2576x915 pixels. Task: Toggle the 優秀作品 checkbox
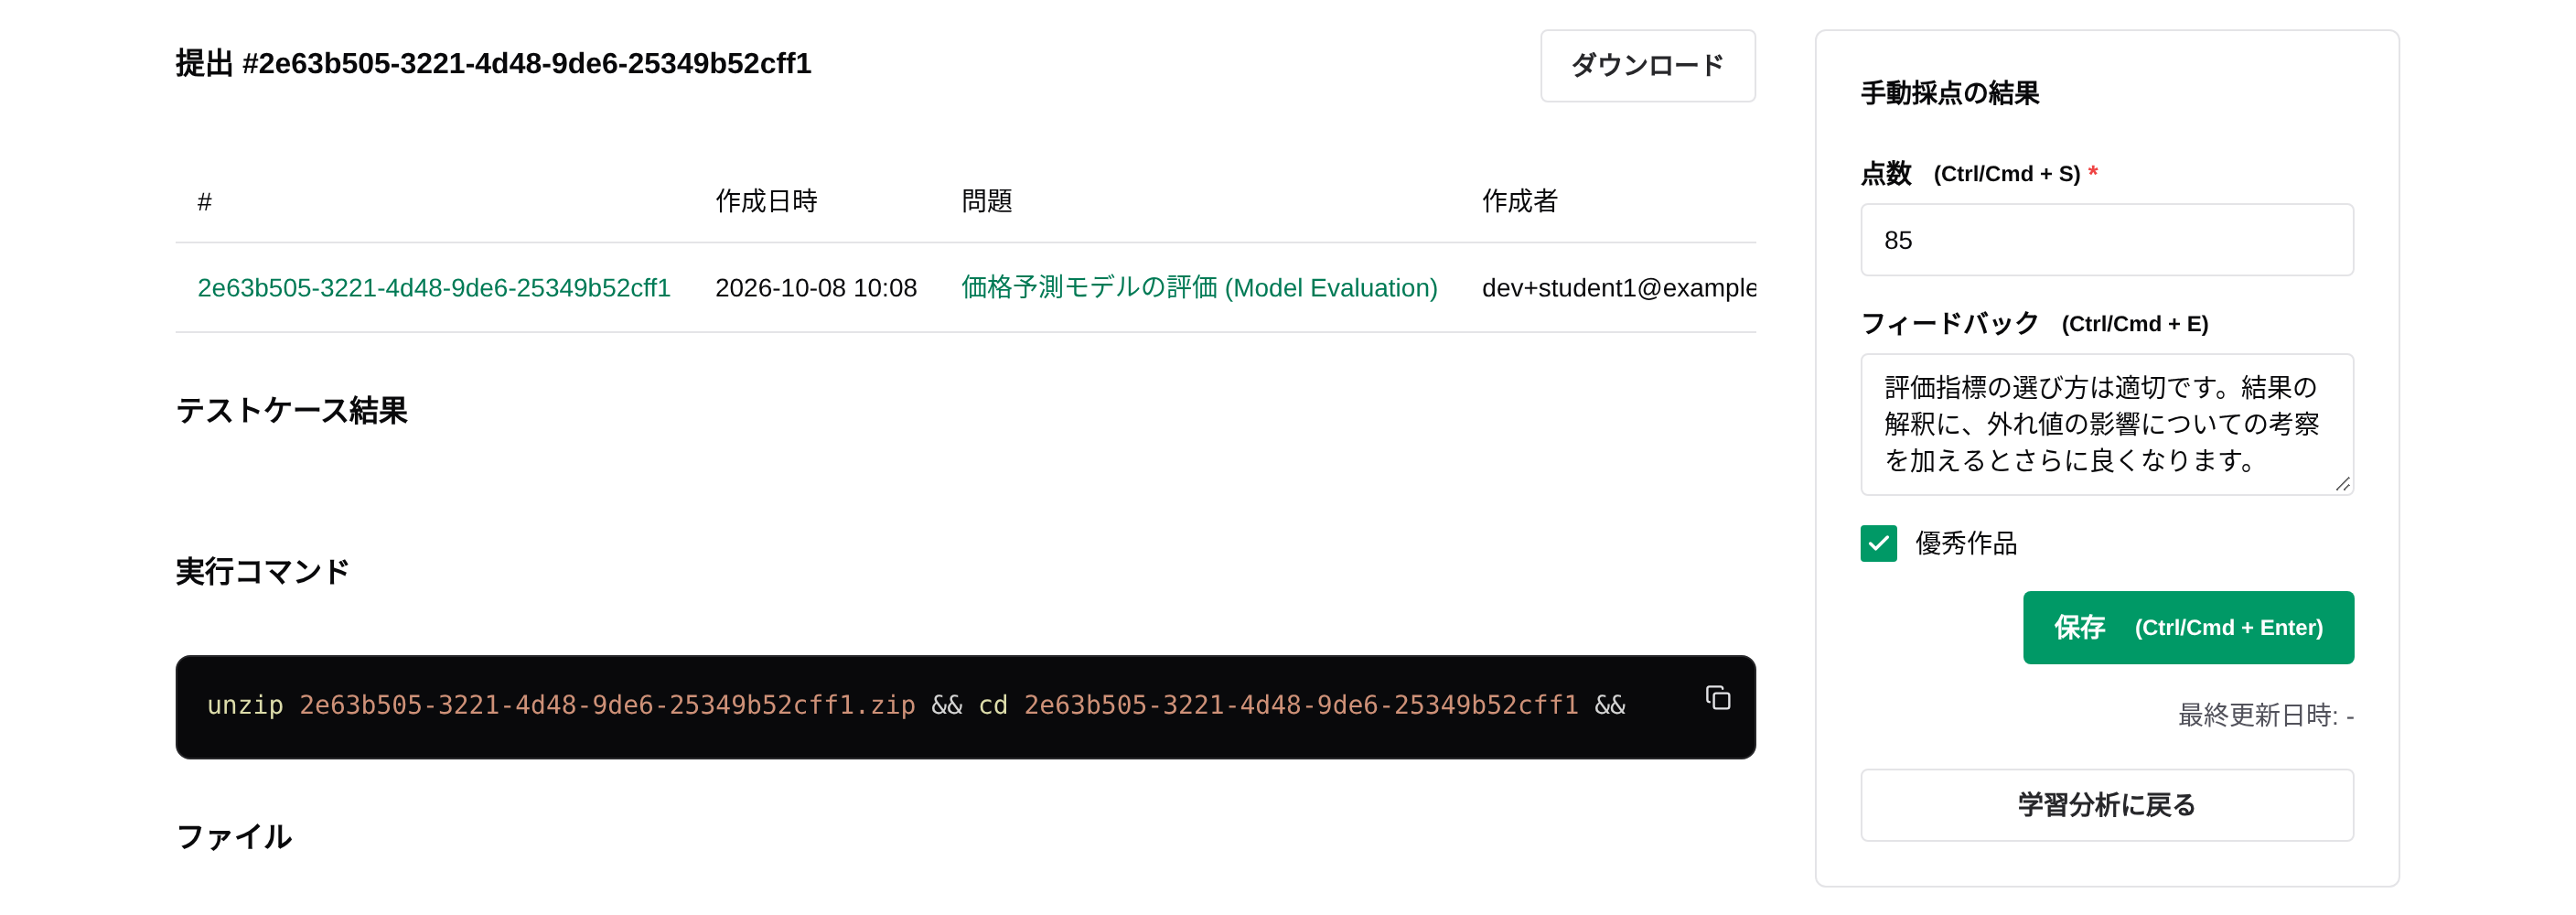click(1878, 543)
